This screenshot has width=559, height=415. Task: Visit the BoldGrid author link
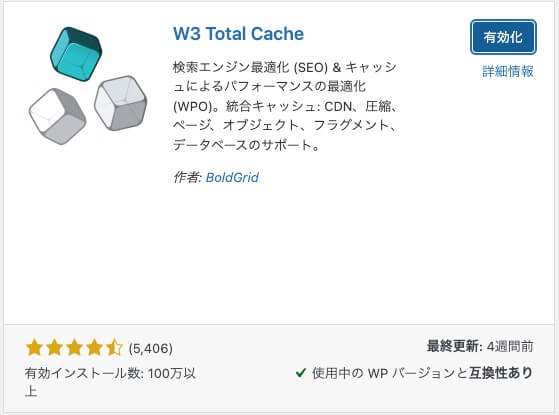click(232, 177)
